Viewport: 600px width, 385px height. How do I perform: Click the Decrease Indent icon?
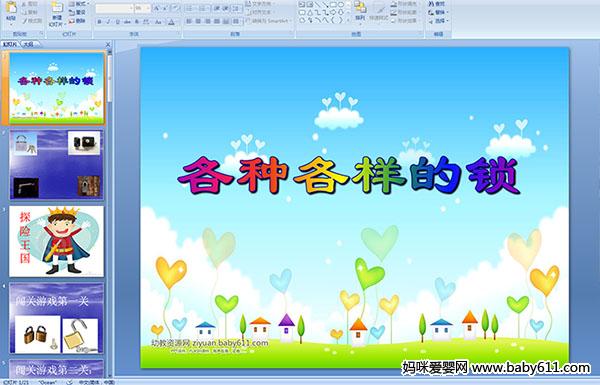[x=217, y=8]
